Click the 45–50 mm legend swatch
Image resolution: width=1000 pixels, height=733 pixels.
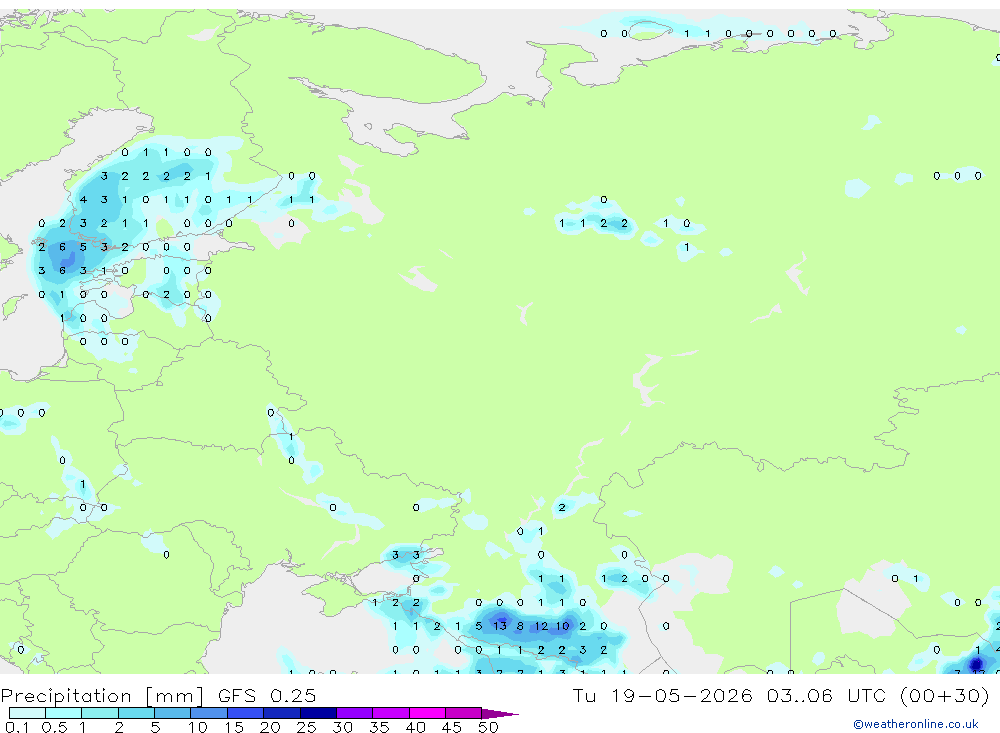pyautogui.click(x=463, y=713)
